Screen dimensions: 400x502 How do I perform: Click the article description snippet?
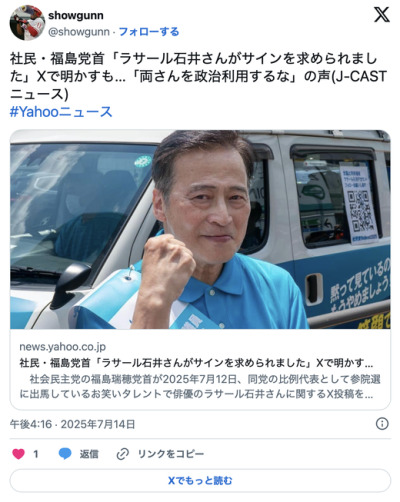(200, 387)
